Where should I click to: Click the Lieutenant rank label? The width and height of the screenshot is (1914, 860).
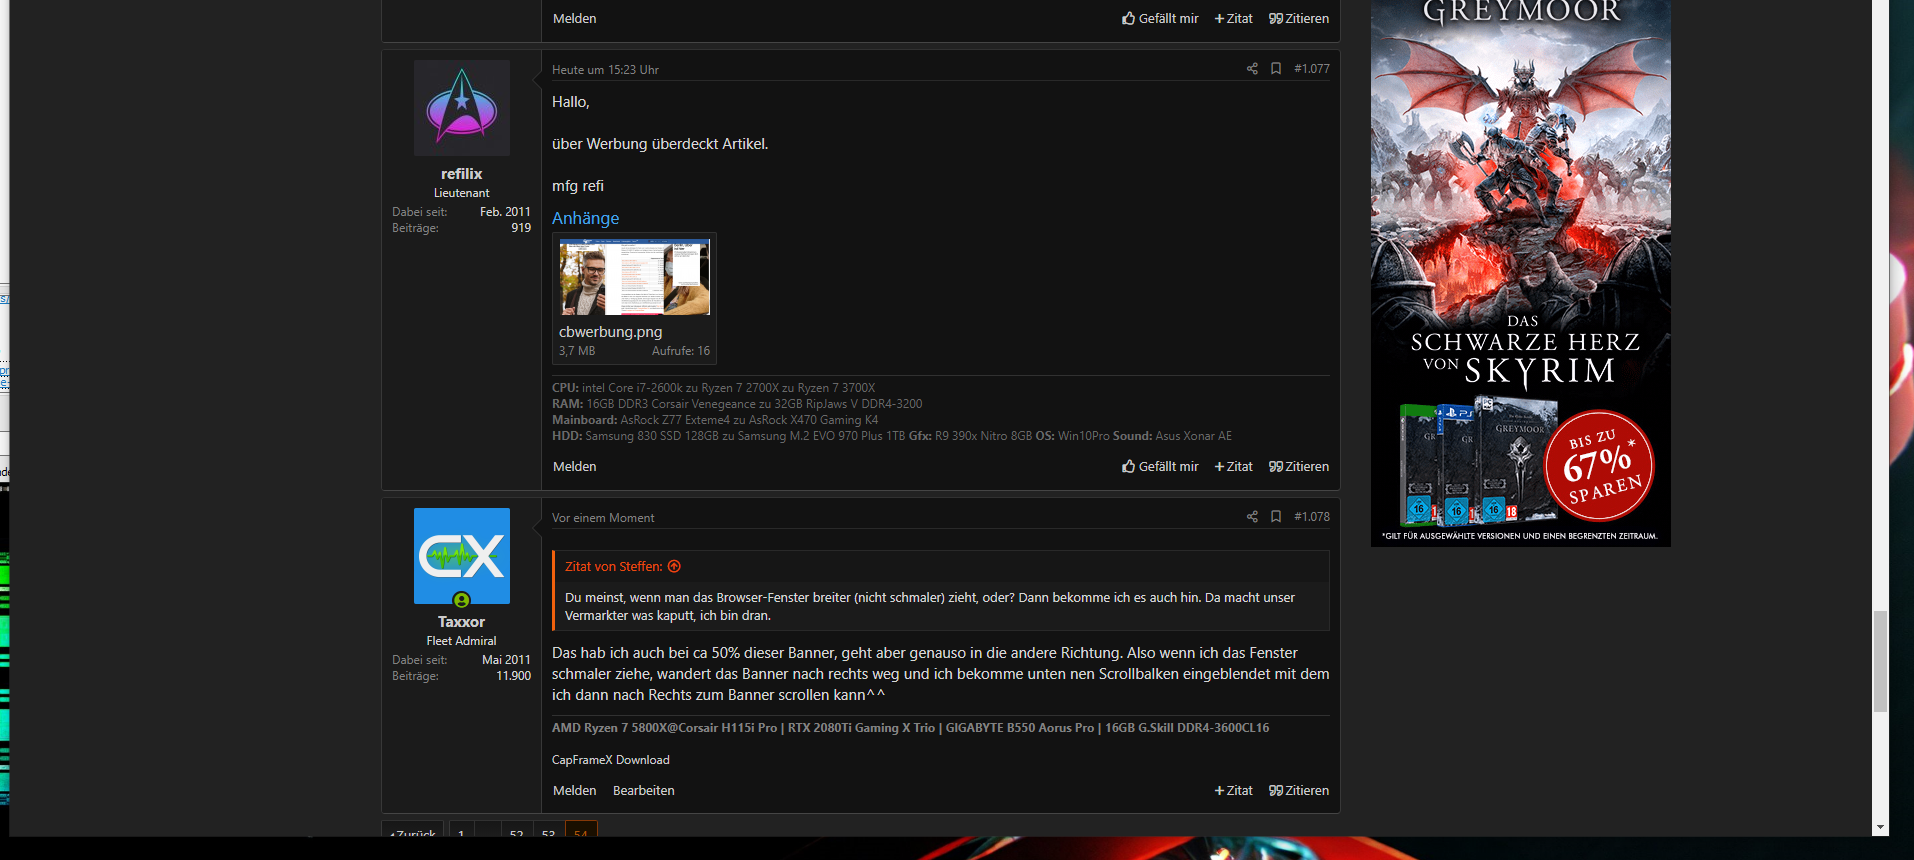[x=461, y=193]
